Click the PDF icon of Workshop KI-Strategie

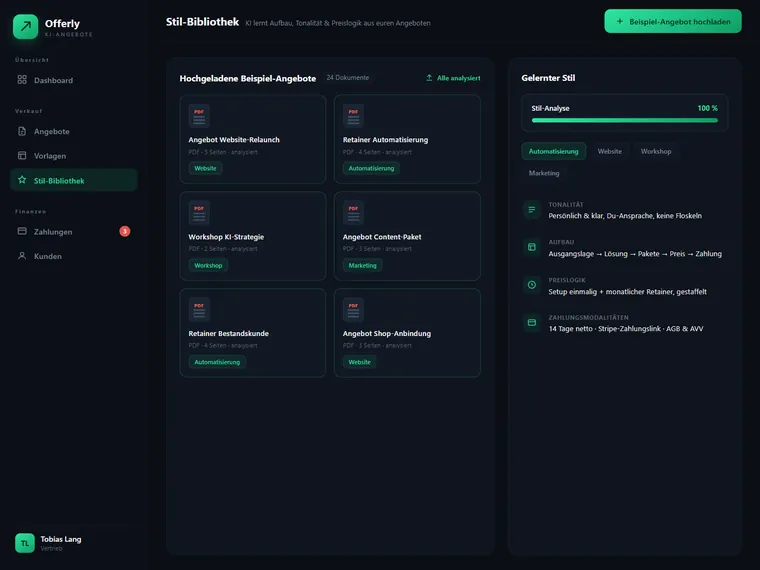199,213
